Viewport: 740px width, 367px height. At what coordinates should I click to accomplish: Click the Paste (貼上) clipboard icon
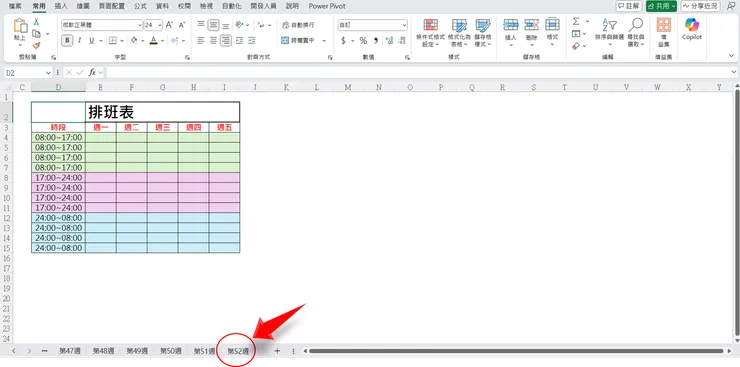tap(20, 25)
